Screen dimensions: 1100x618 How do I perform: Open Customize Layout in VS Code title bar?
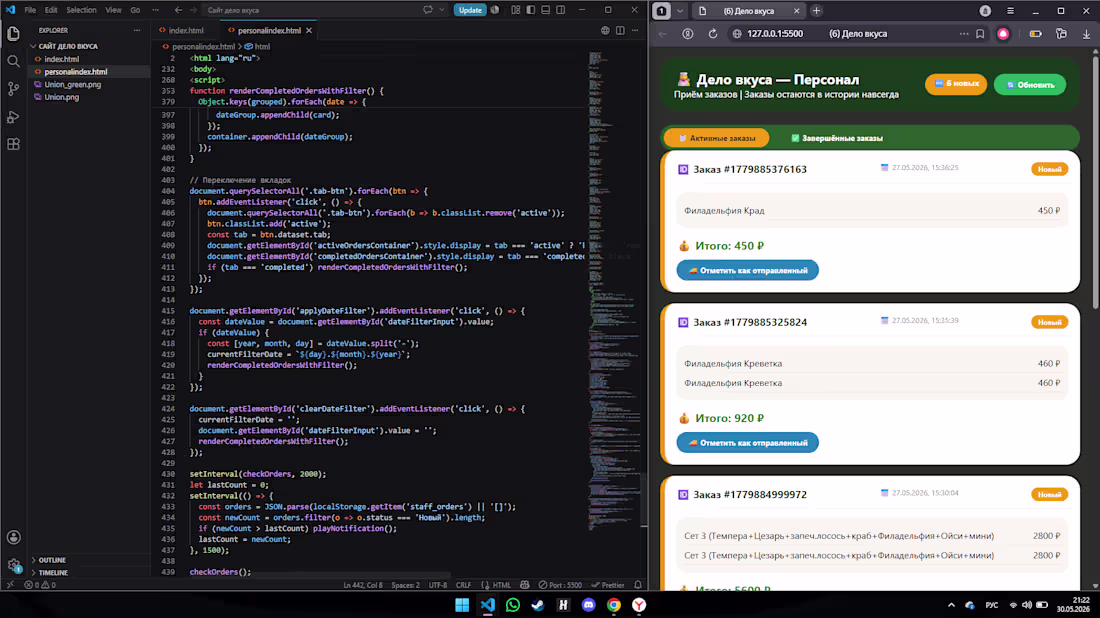pos(516,10)
